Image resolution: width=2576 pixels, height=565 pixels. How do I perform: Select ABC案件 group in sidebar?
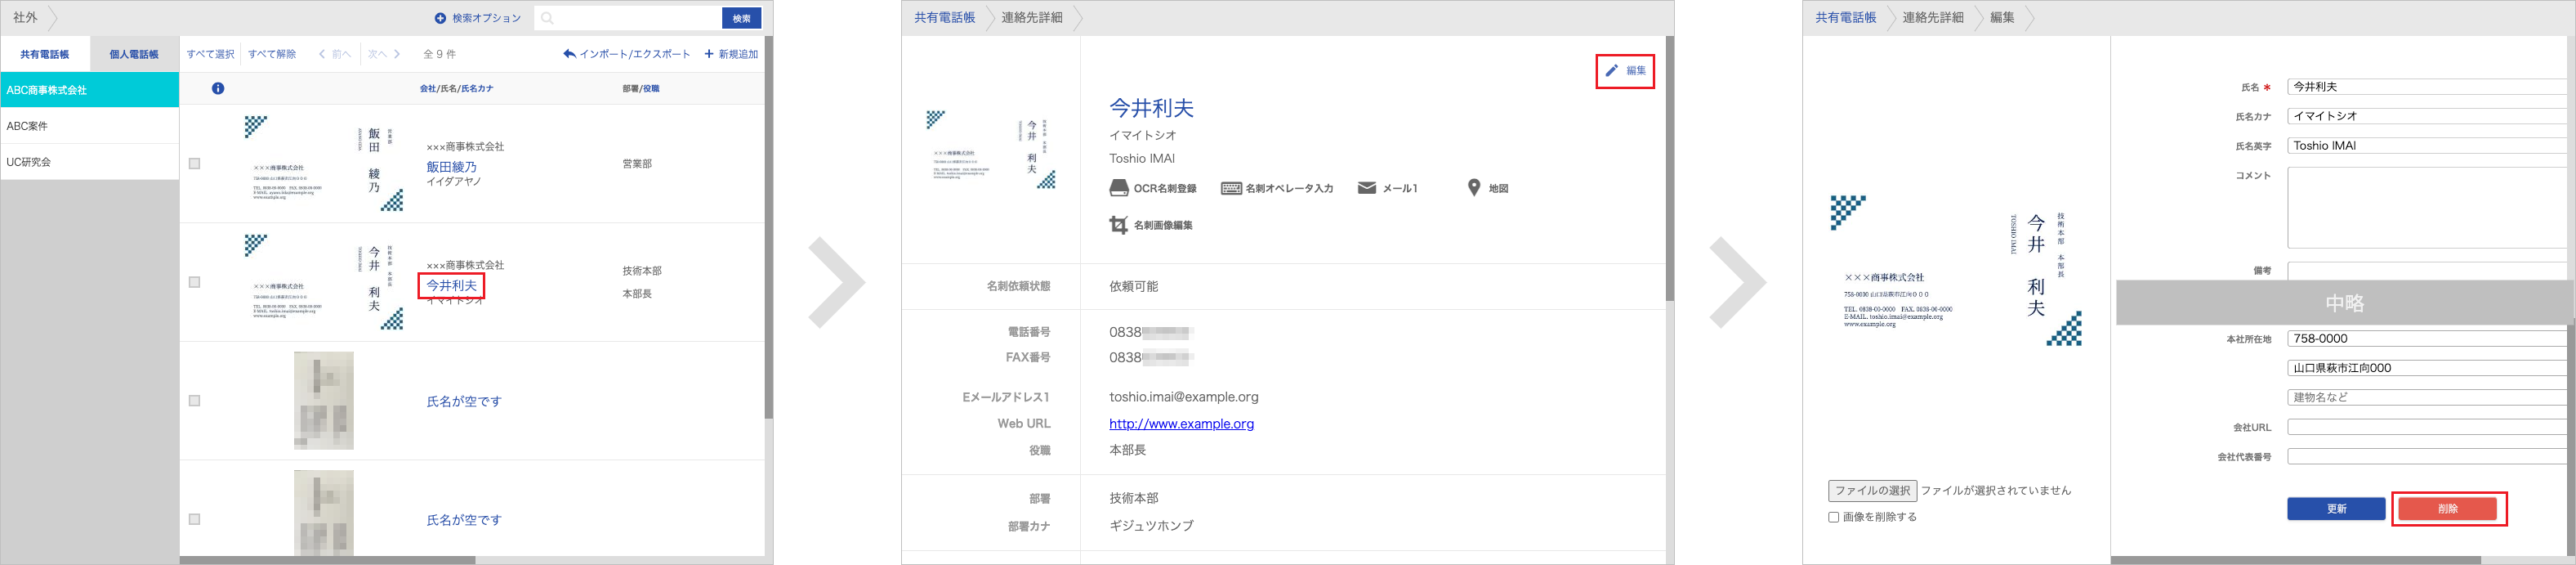(x=89, y=126)
